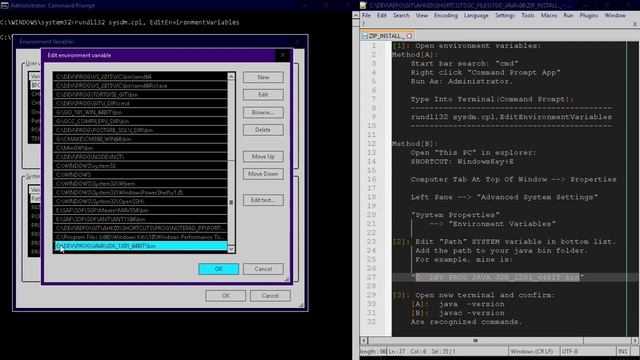
Task: Open the Window menu
Action: click(x=615, y=16)
